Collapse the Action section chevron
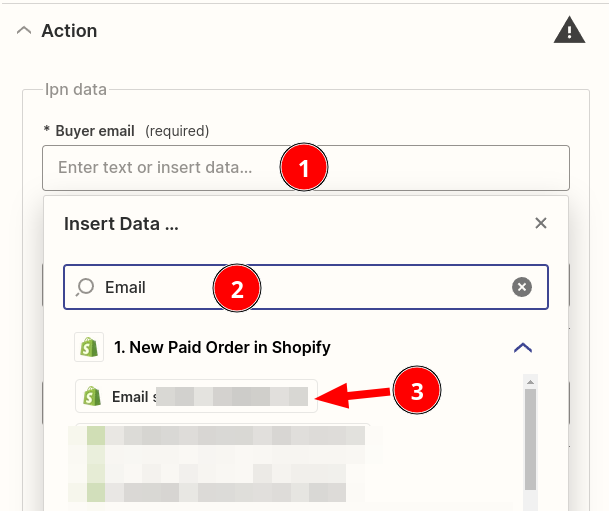This screenshot has width=609, height=511. [x=24, y=30]
